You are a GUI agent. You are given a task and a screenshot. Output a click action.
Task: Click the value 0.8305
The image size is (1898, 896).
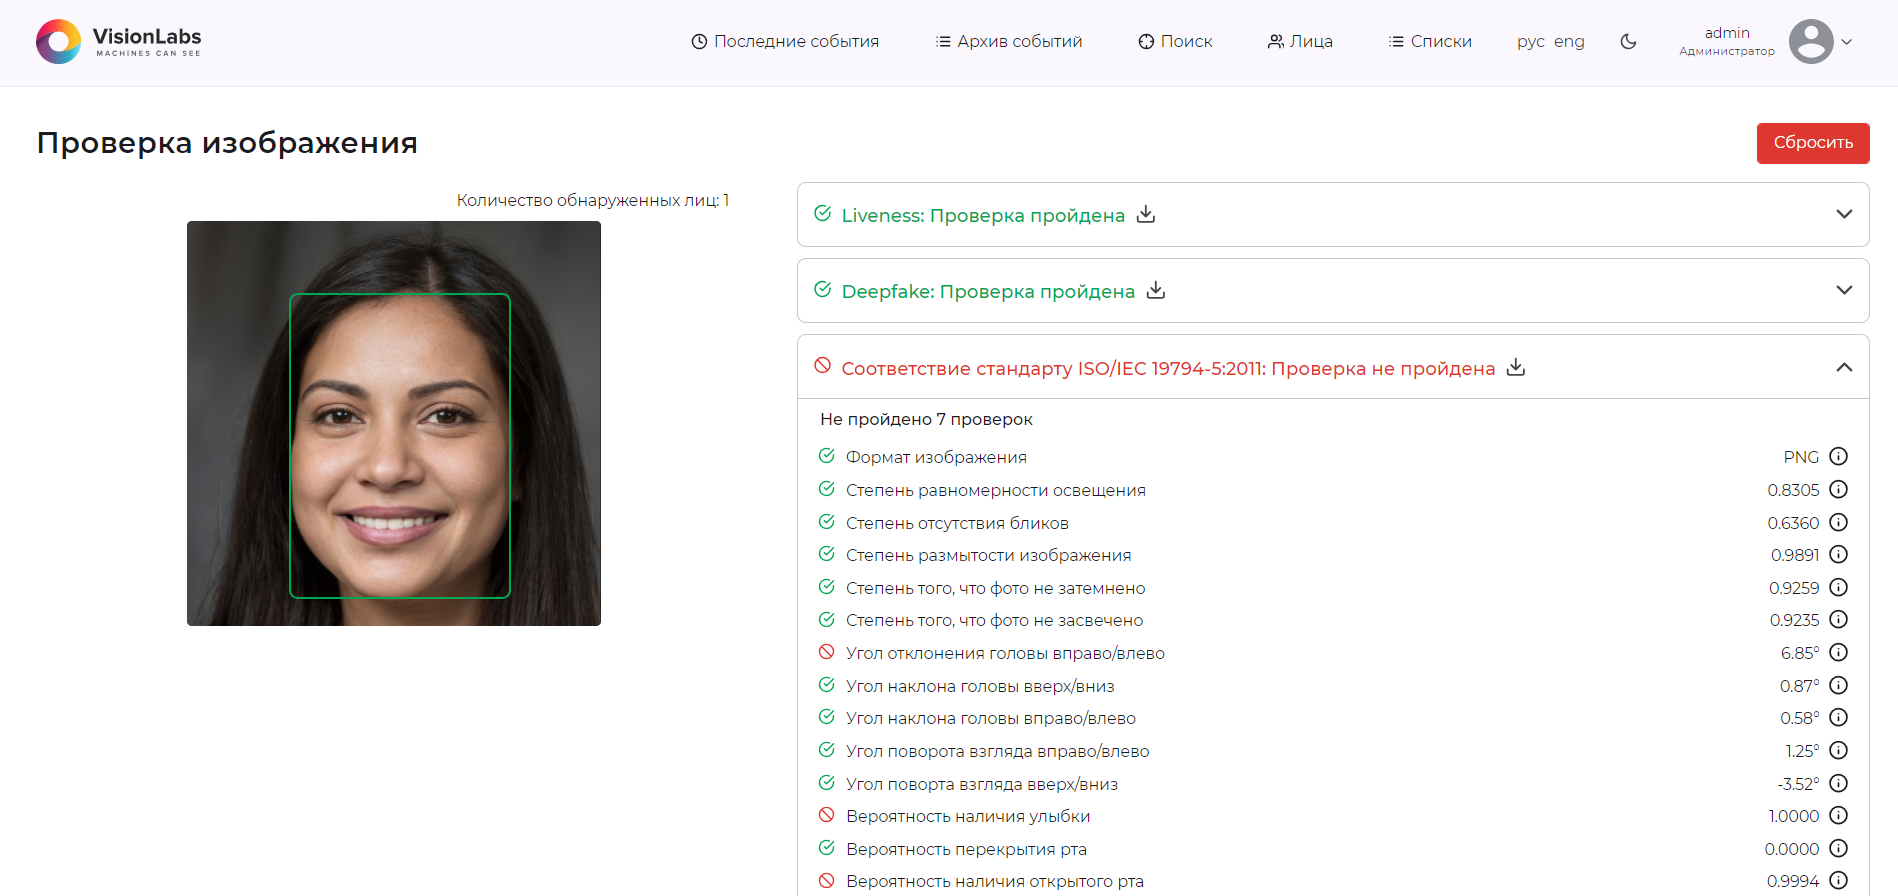click(1793, 490)
